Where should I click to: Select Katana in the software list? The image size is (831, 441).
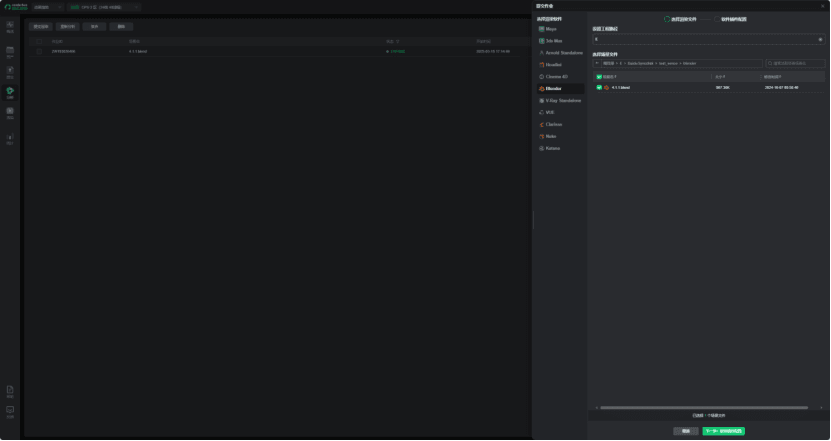coord(552,149)
